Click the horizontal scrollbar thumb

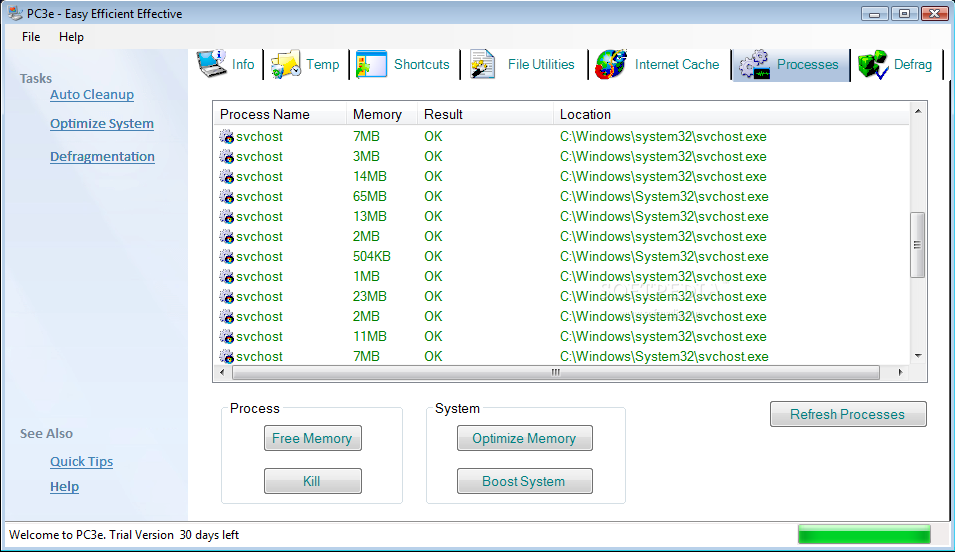click(x=555, y=372)
